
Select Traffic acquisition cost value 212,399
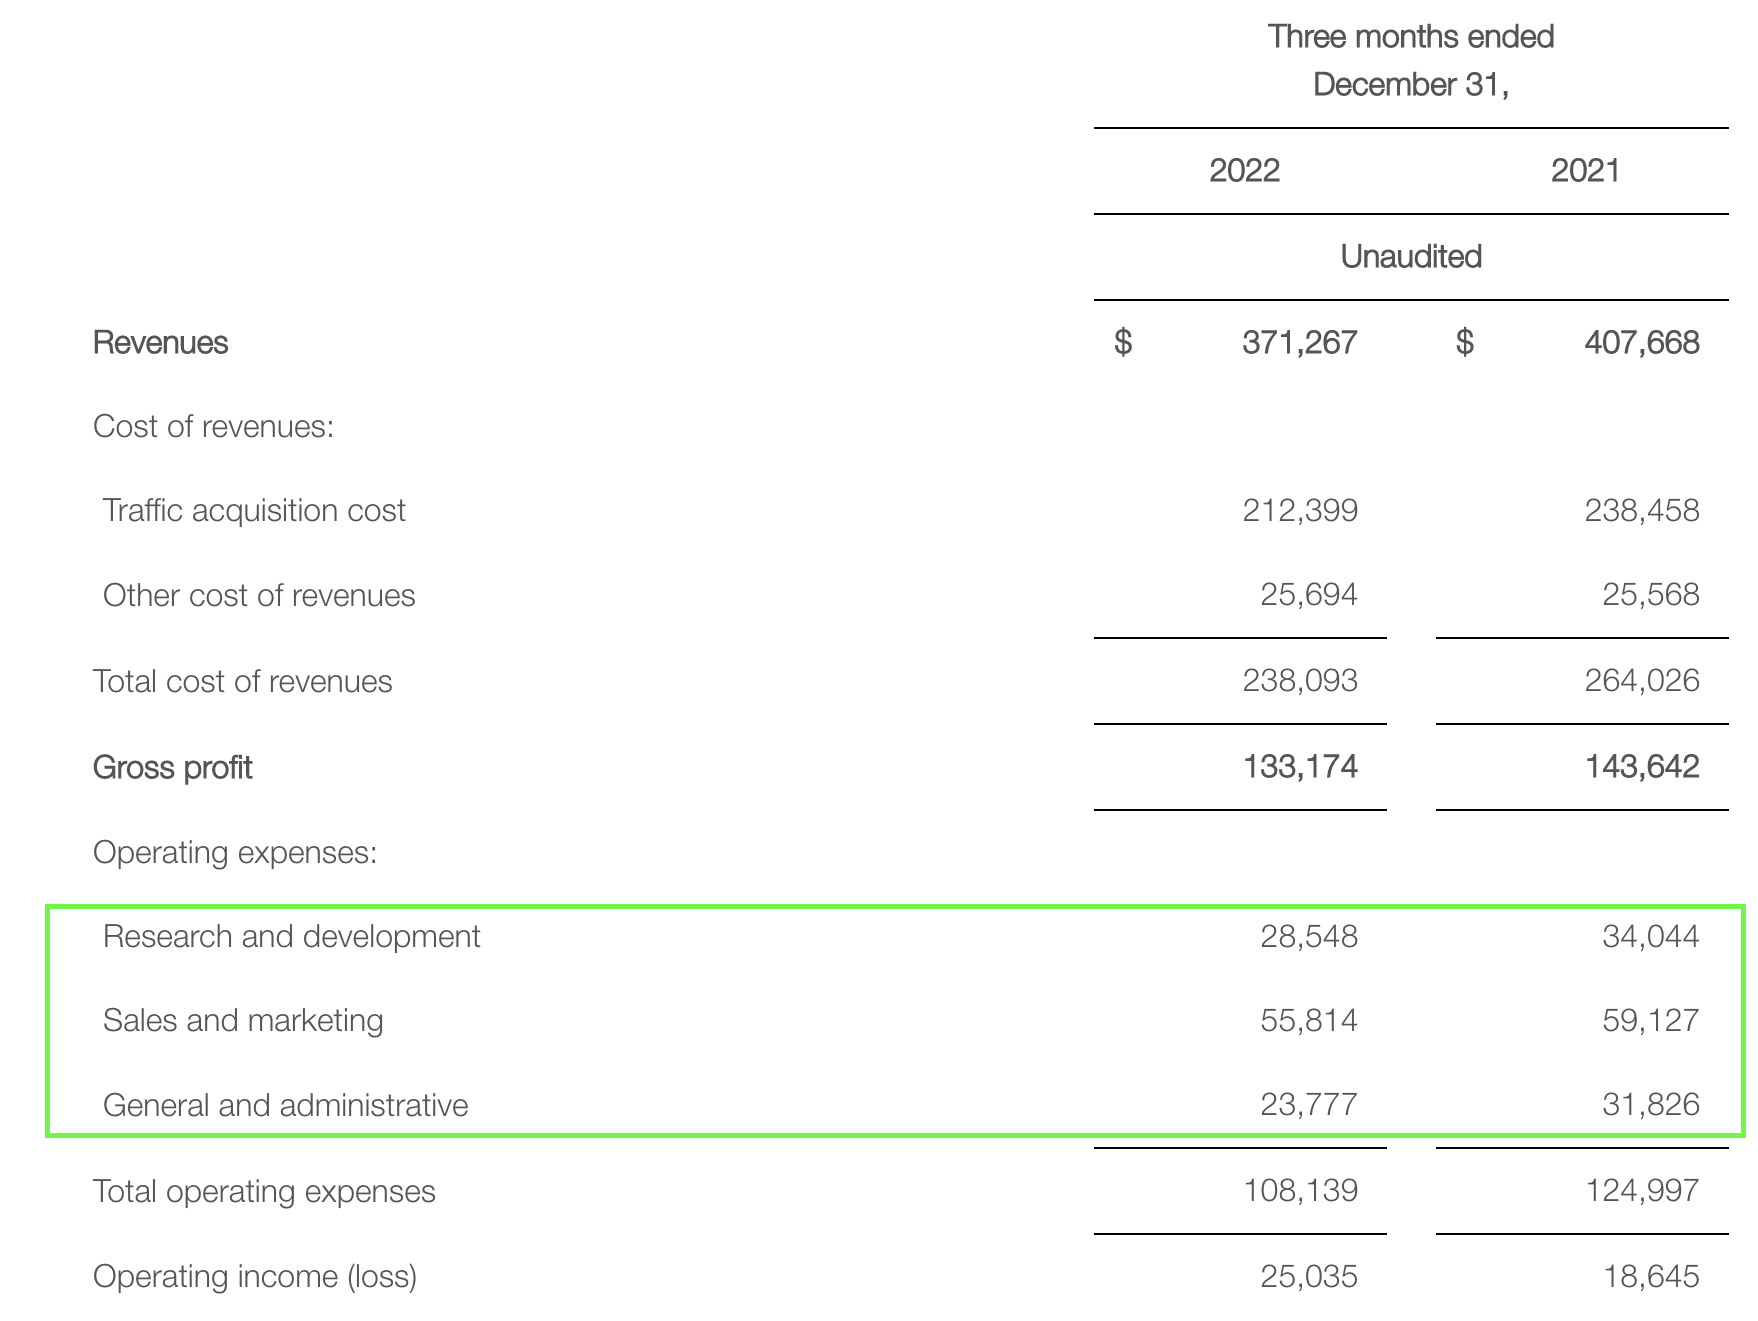[x=1300, y=511]
